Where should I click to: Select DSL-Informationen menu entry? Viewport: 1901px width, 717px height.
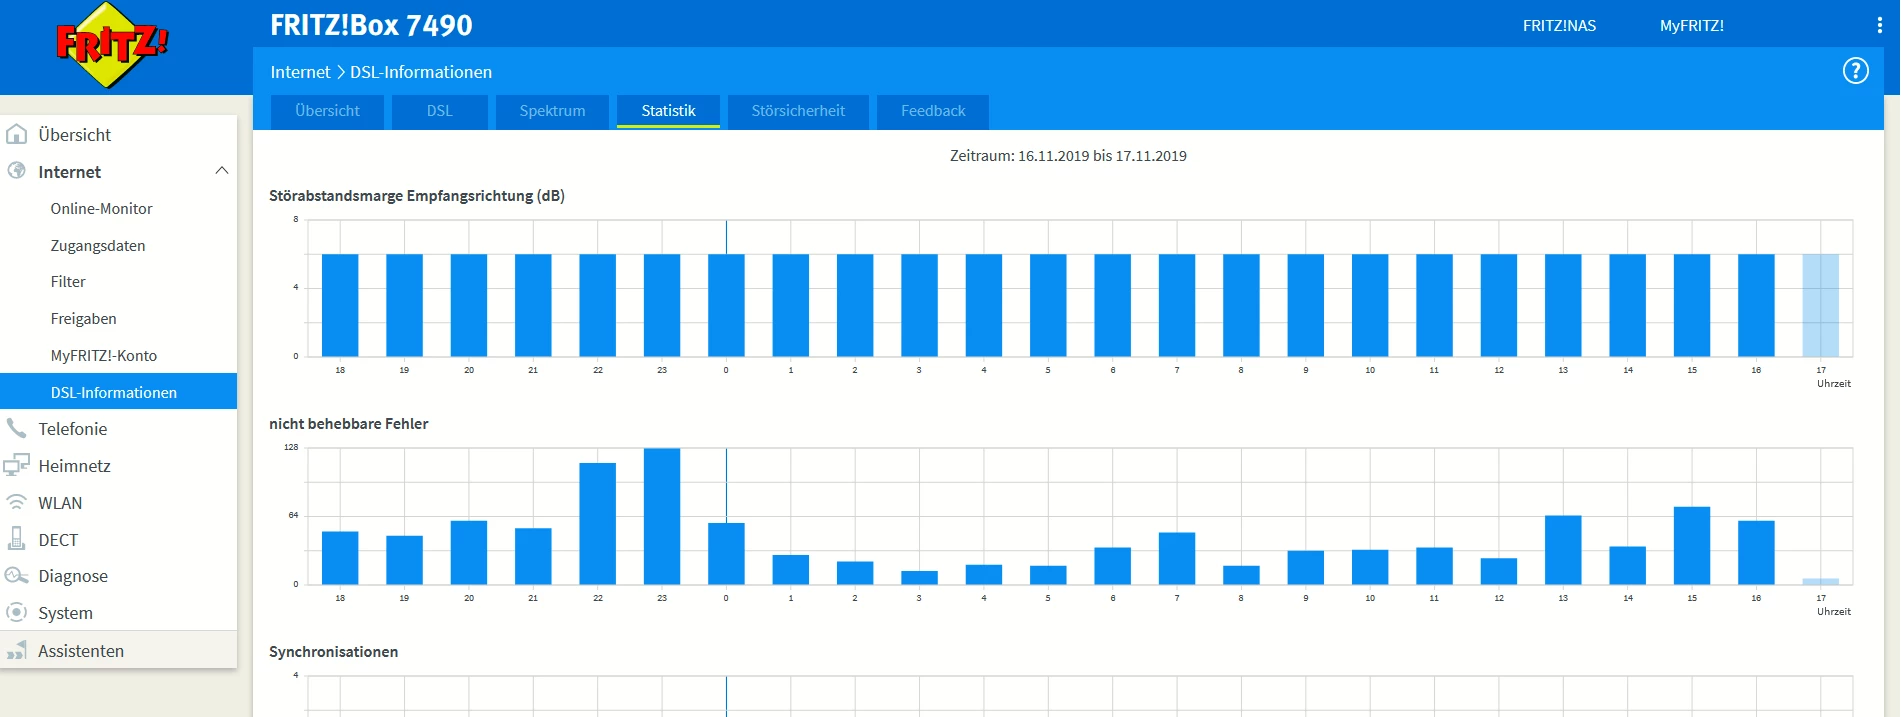coord(118,391)
